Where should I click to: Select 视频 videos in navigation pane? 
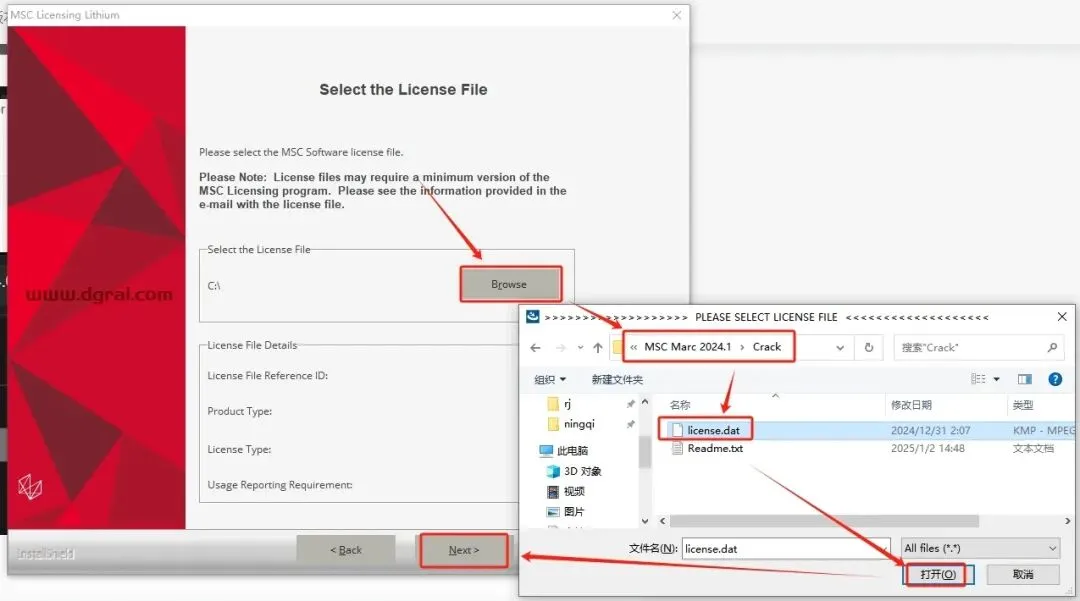[x=566, y=491]
